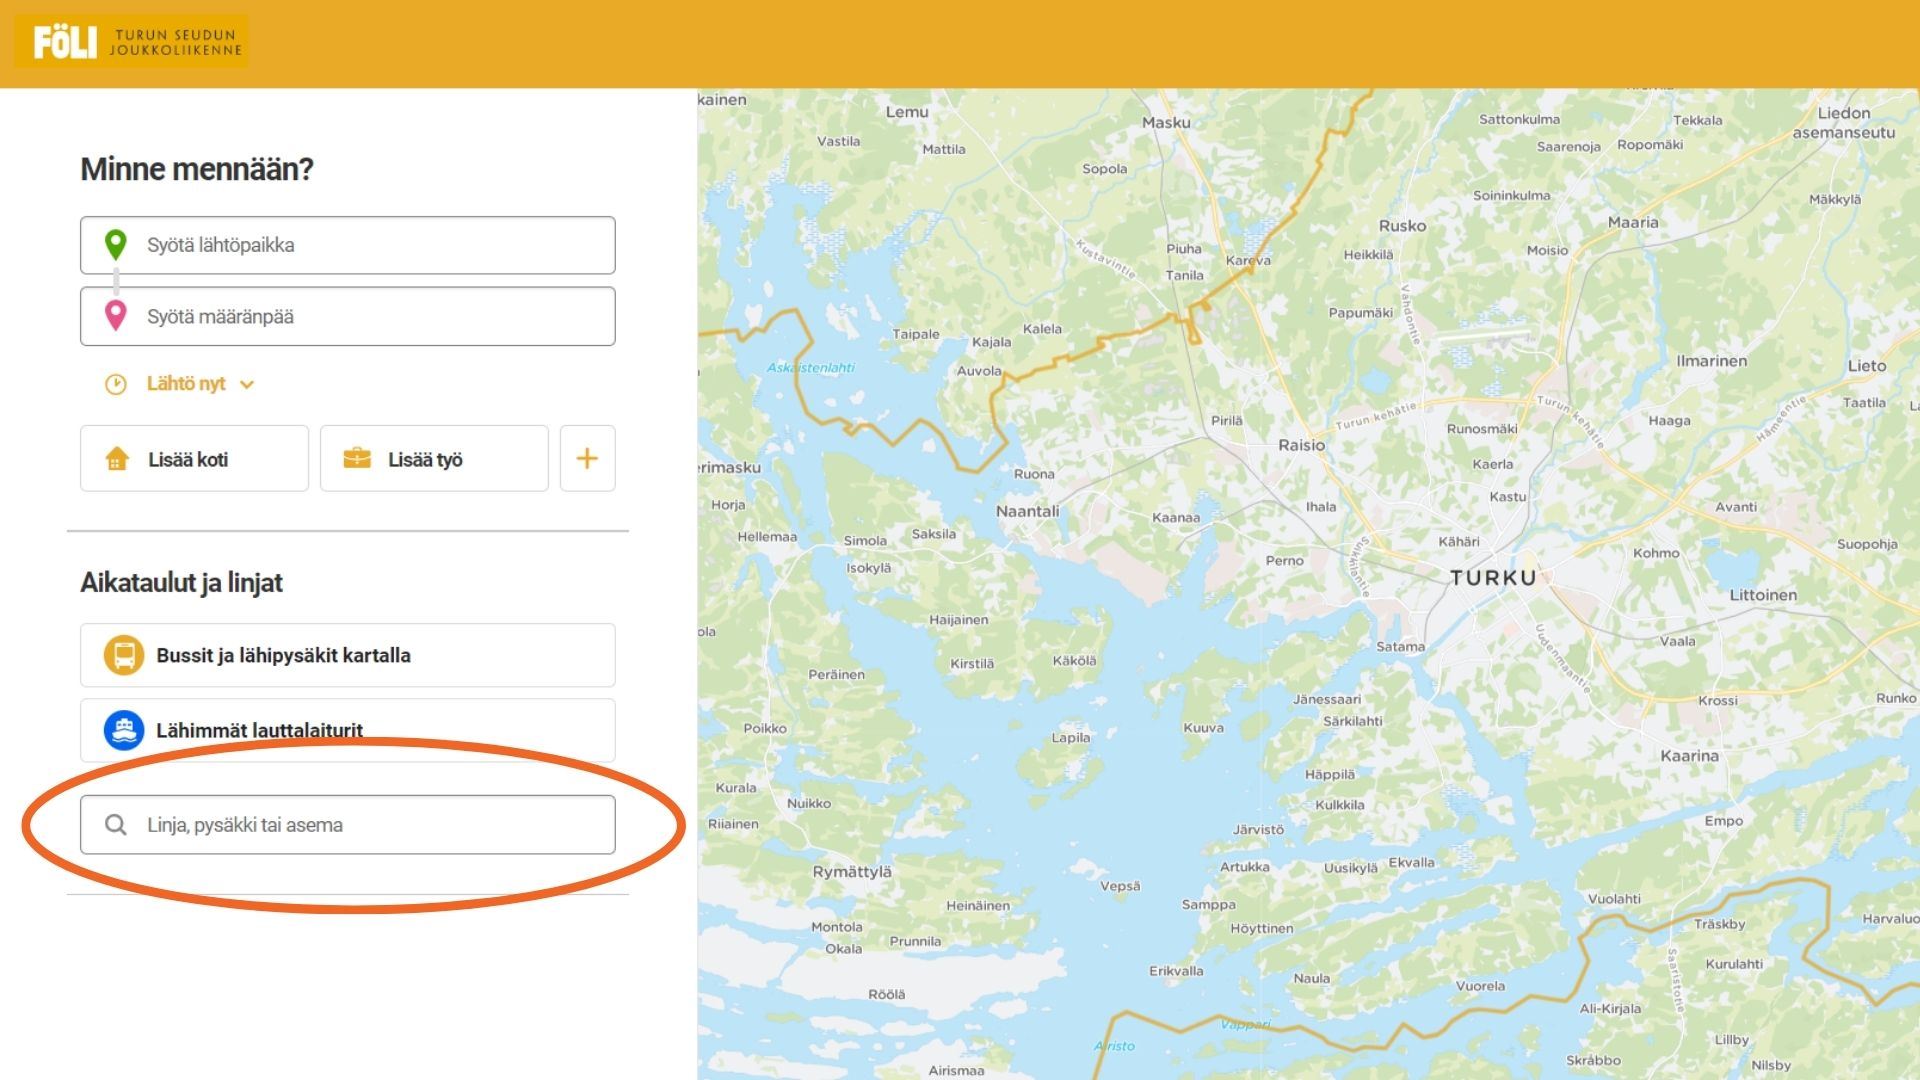Click the magnifier icon in line search
The height and width of the screenshot is (1080, 1920).
116,825
